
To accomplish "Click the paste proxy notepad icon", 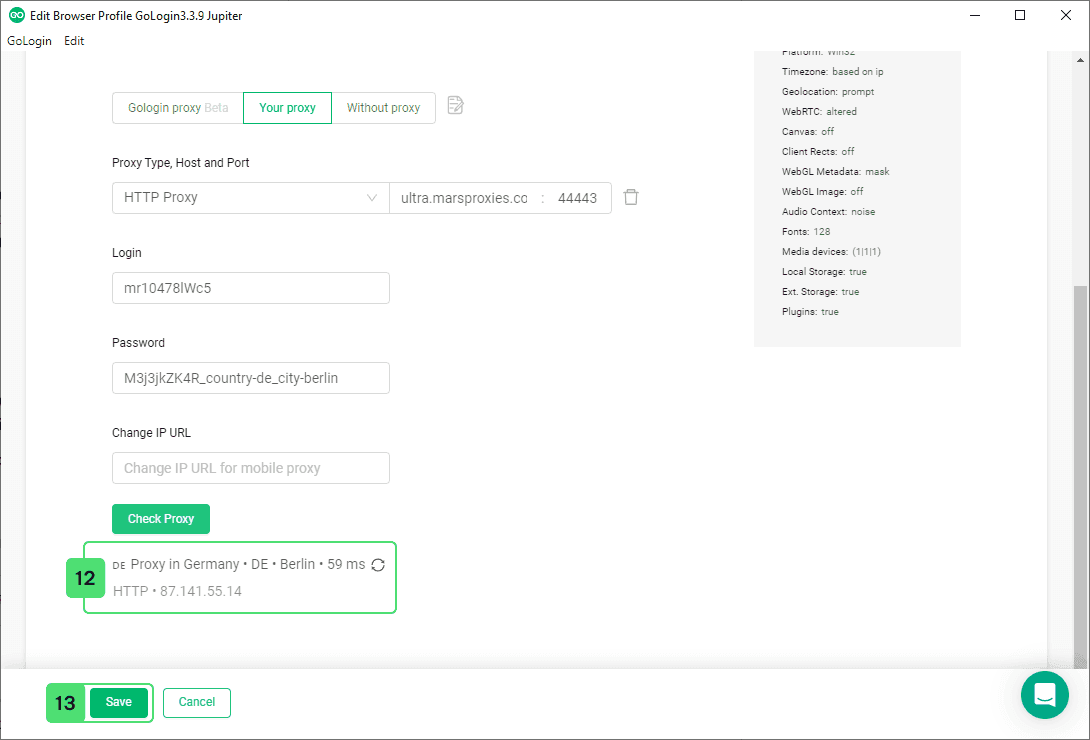I will click(455, 106).
